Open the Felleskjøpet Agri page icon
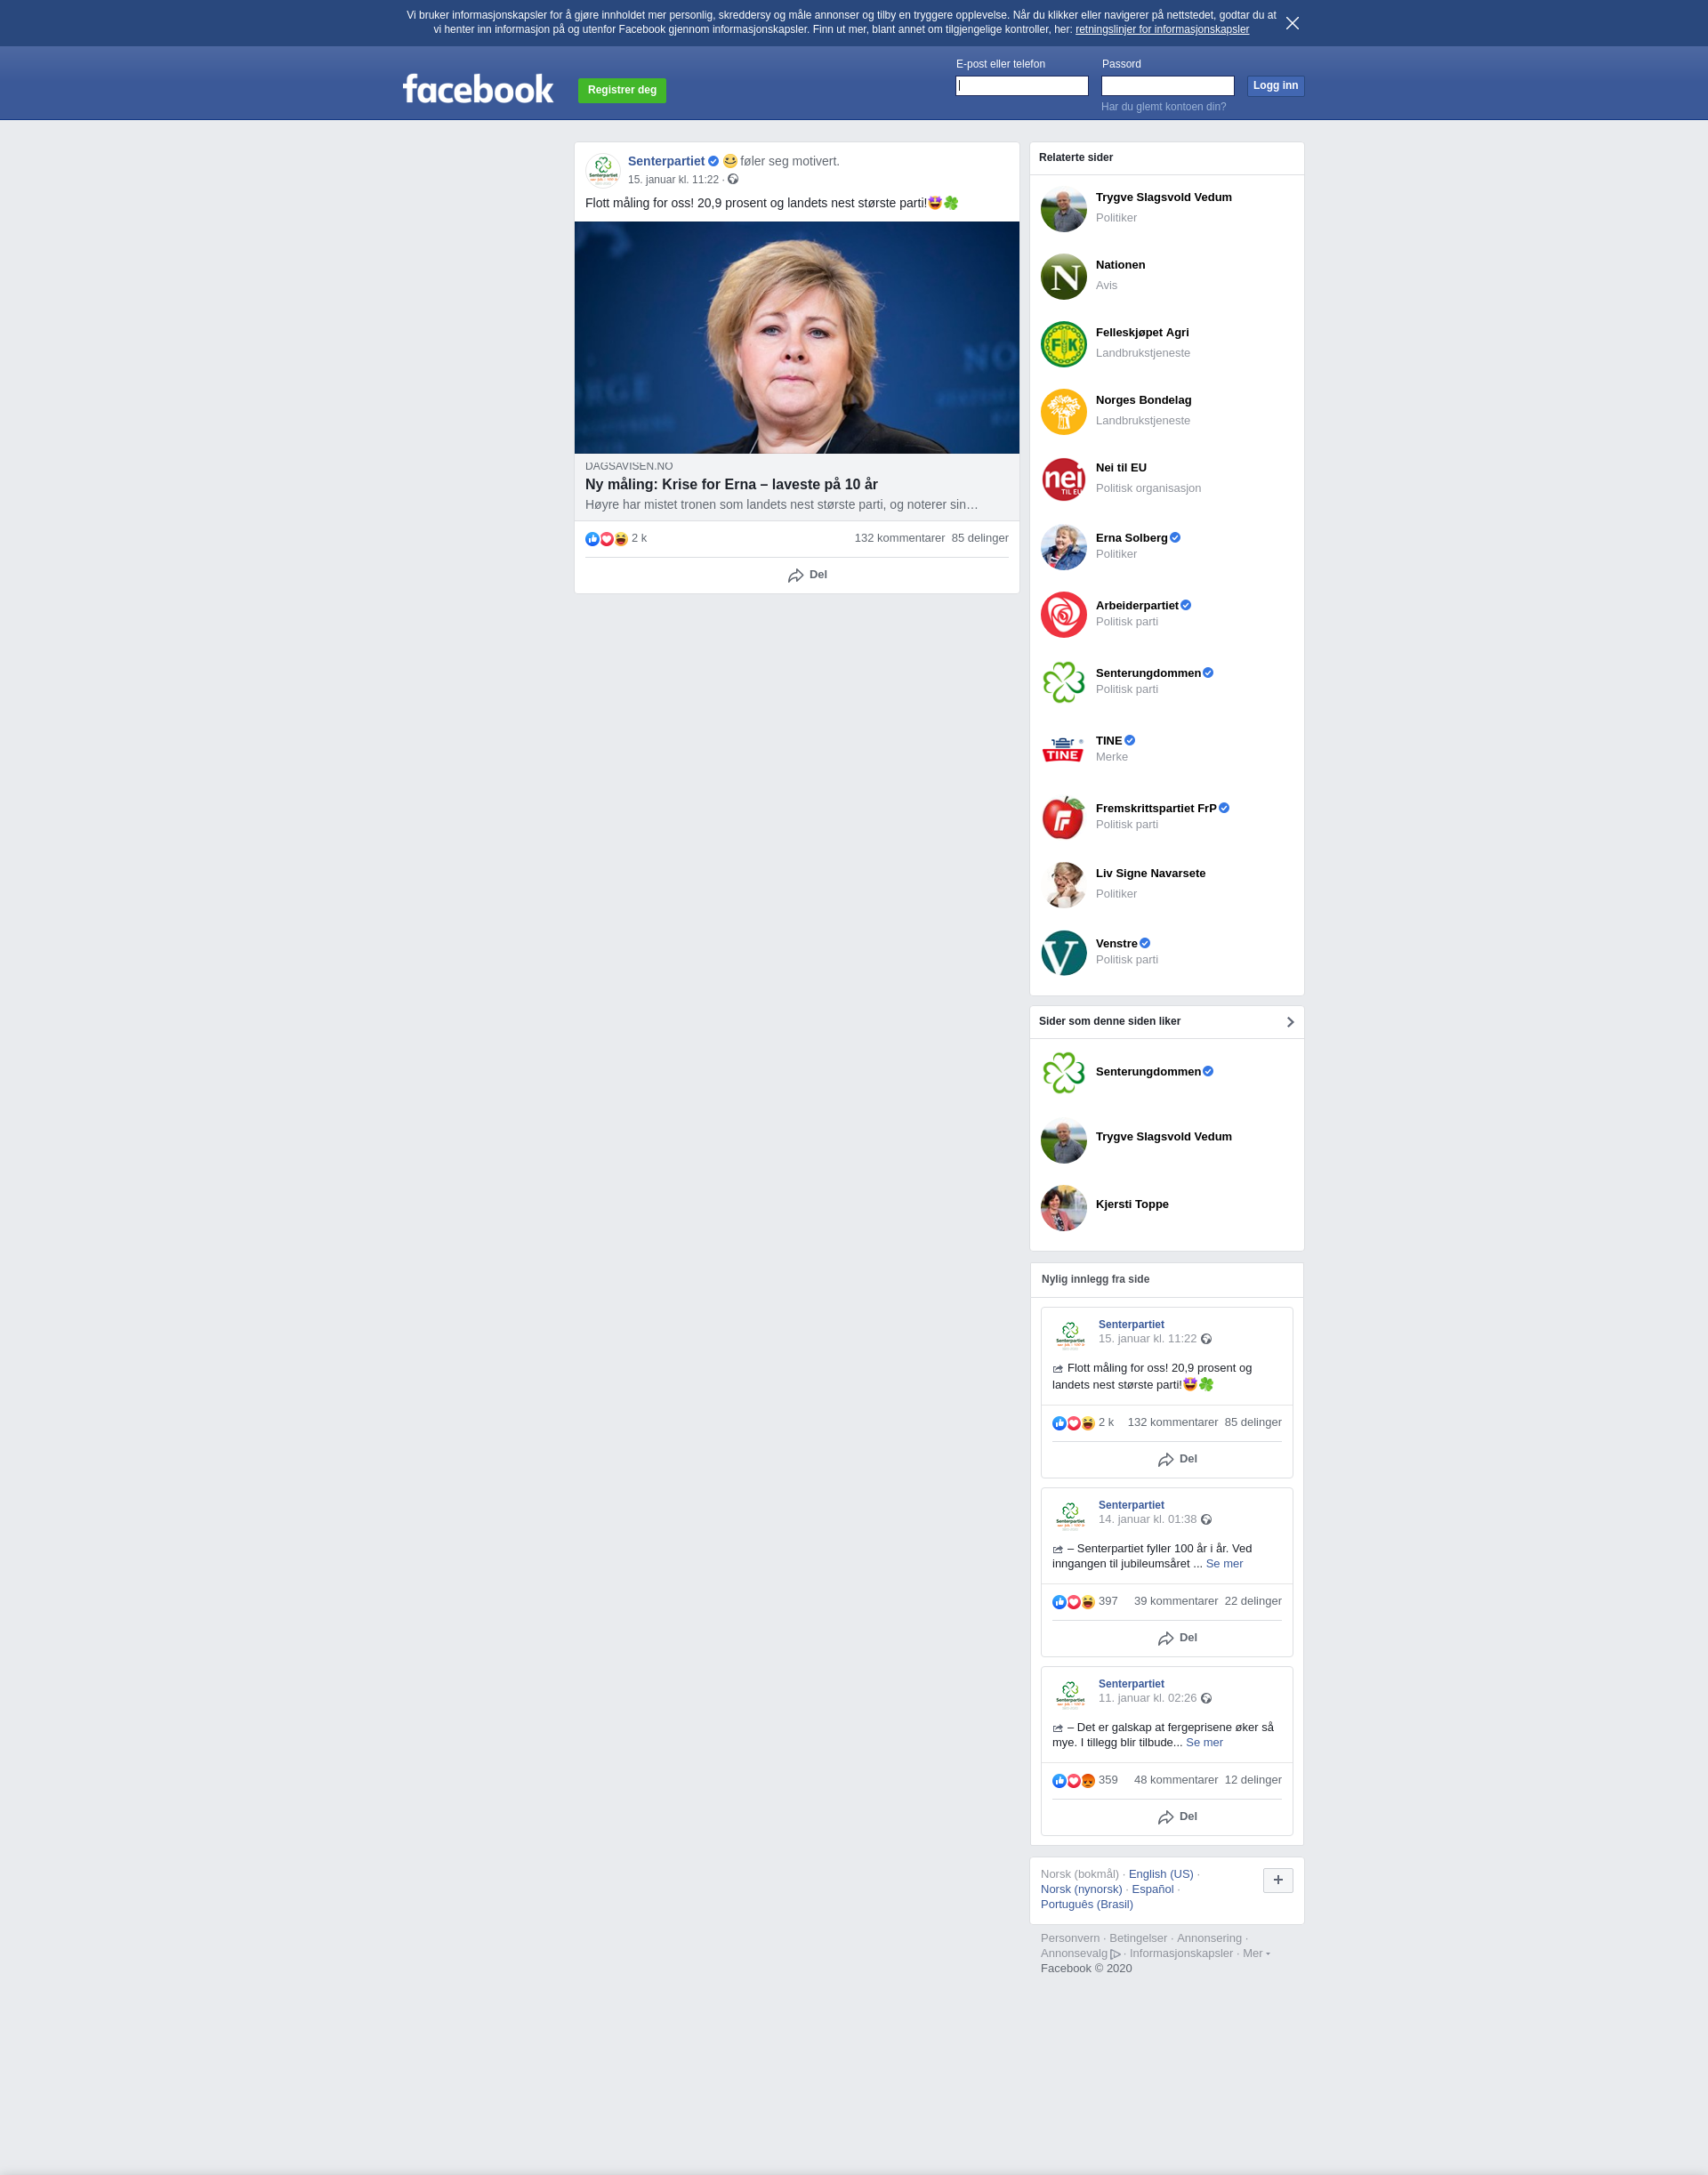 tap(1063, 345)
